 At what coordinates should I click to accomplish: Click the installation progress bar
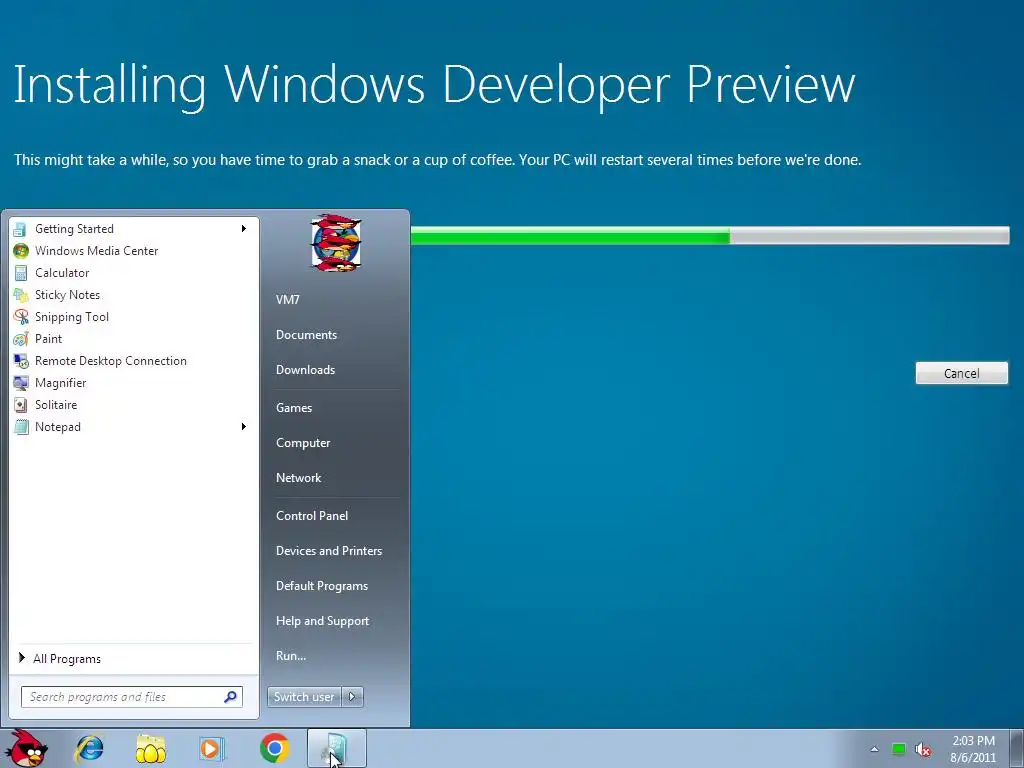pos(710,235)
